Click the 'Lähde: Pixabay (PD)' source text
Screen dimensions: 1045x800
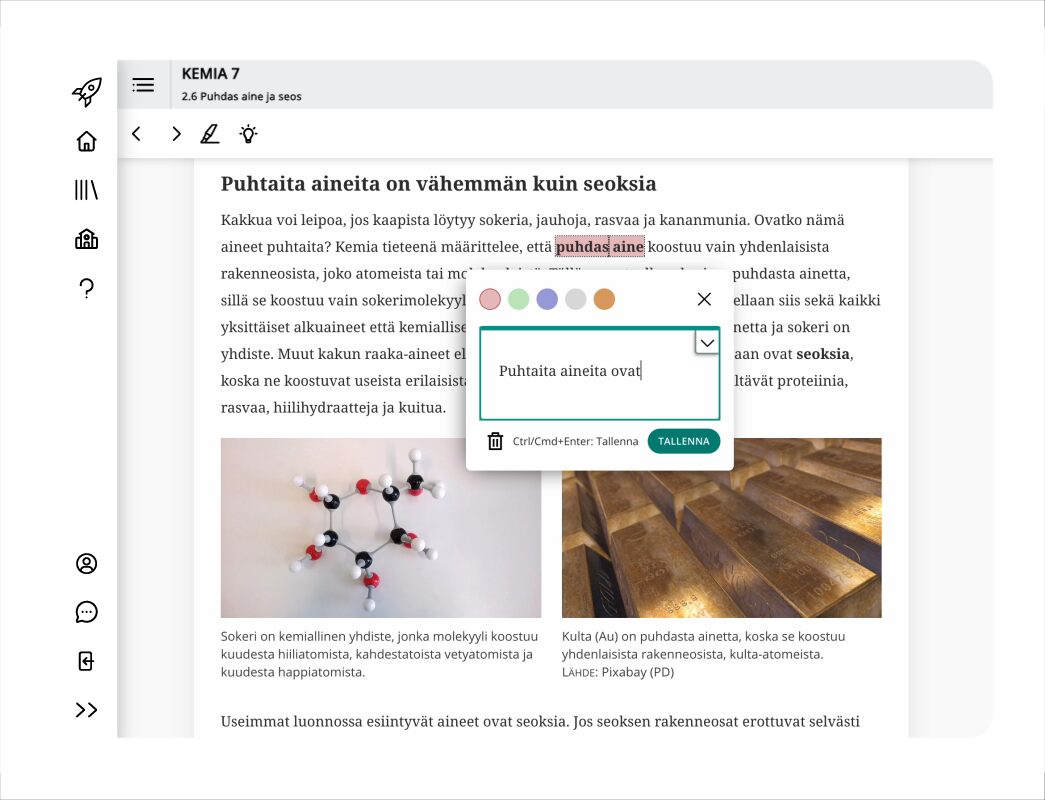(x=618, y=672)
